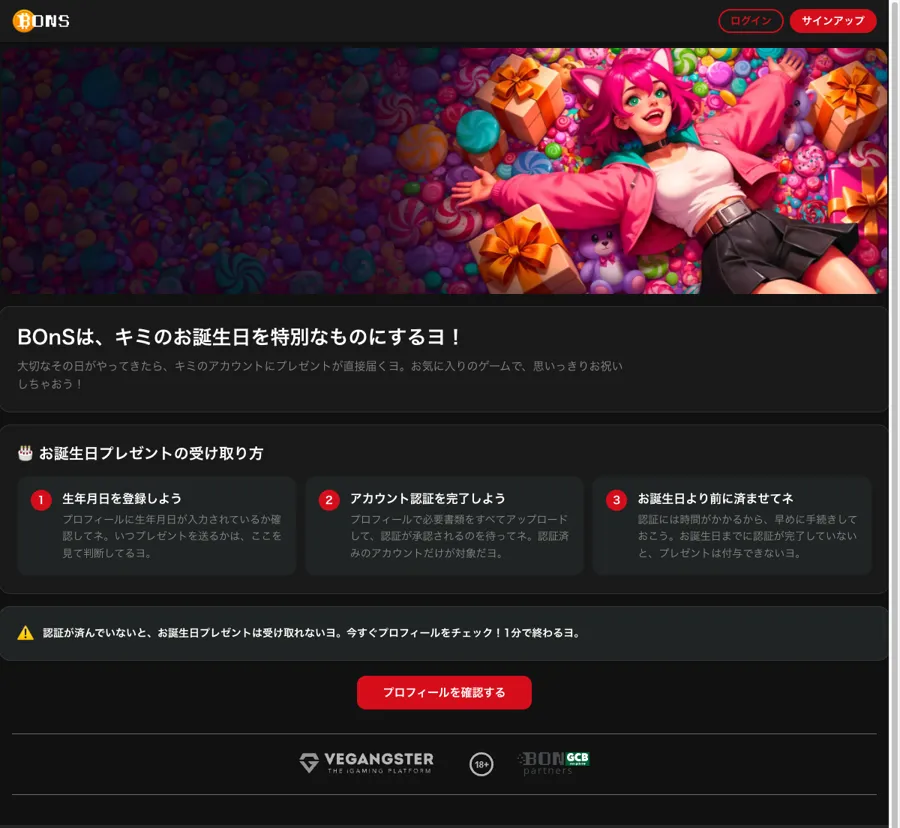Click the red step 3 circle

pyautogui.click(x=616, y=500)
